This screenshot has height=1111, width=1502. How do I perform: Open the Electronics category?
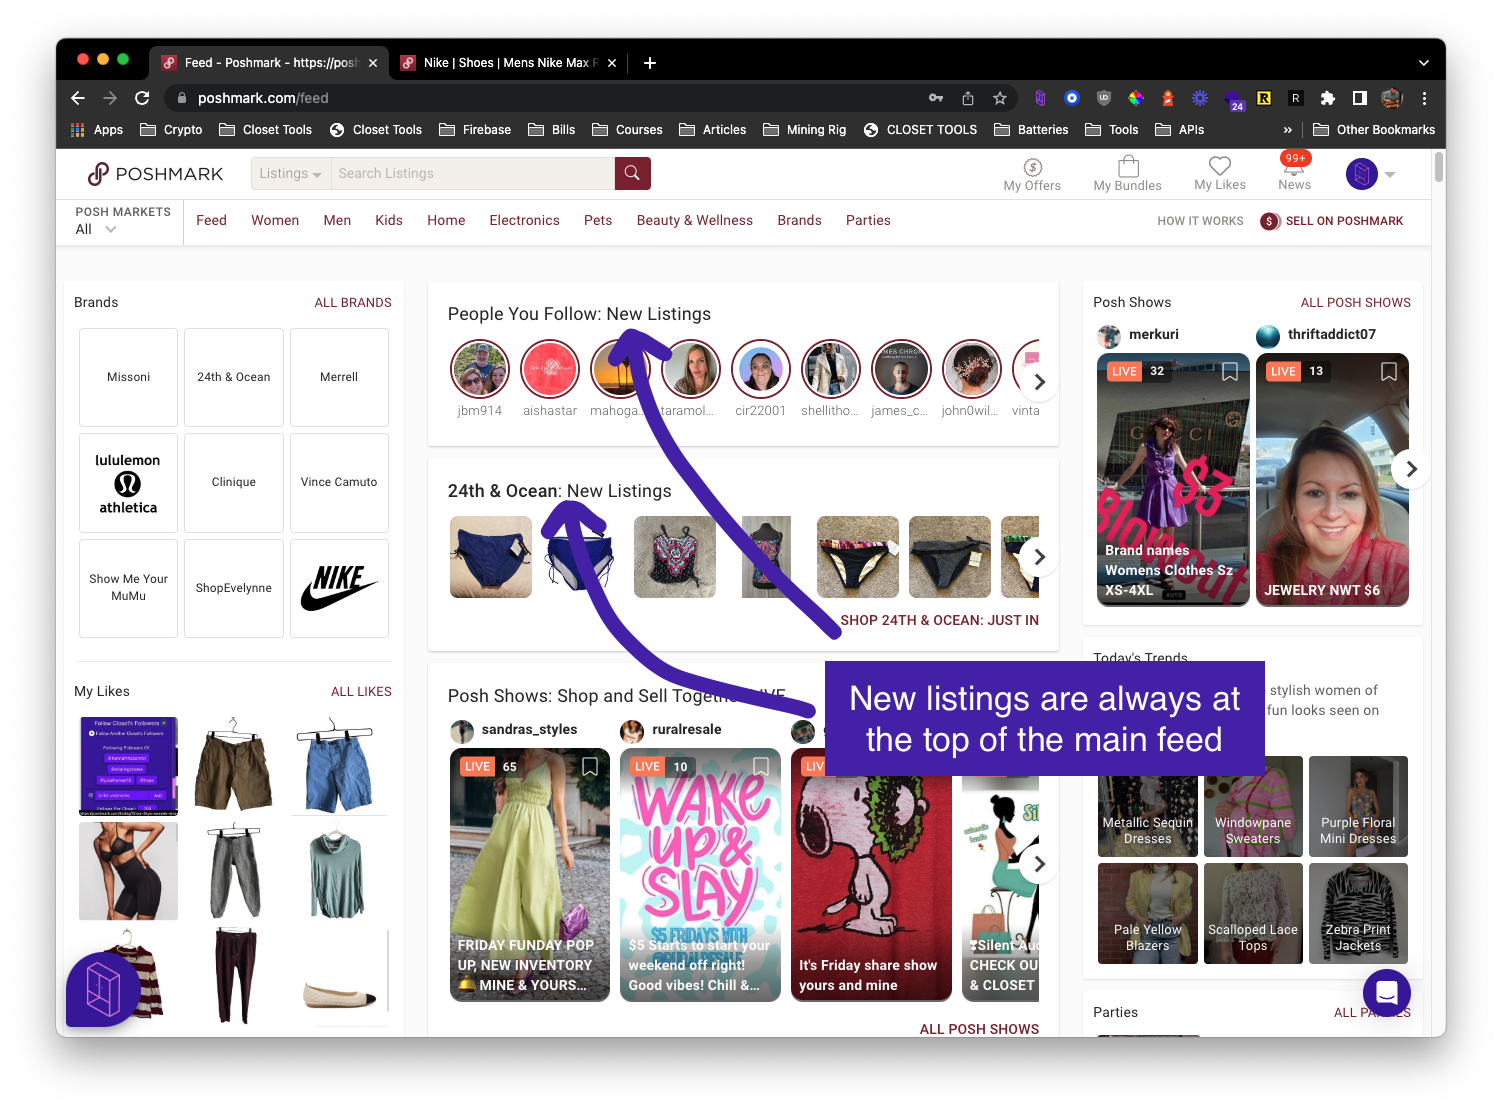(x=525, y=221)
